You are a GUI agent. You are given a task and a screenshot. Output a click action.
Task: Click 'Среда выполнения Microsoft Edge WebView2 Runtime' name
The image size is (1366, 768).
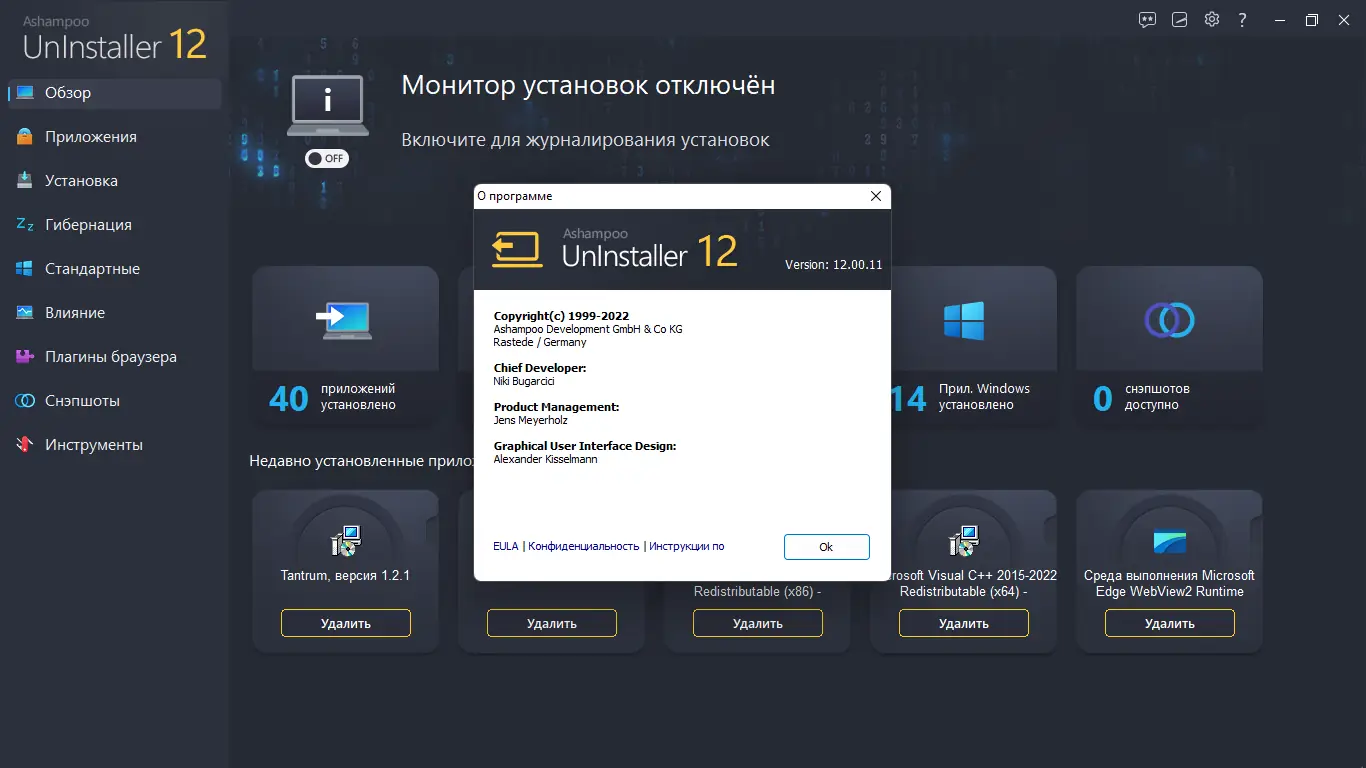[1169, 584]
